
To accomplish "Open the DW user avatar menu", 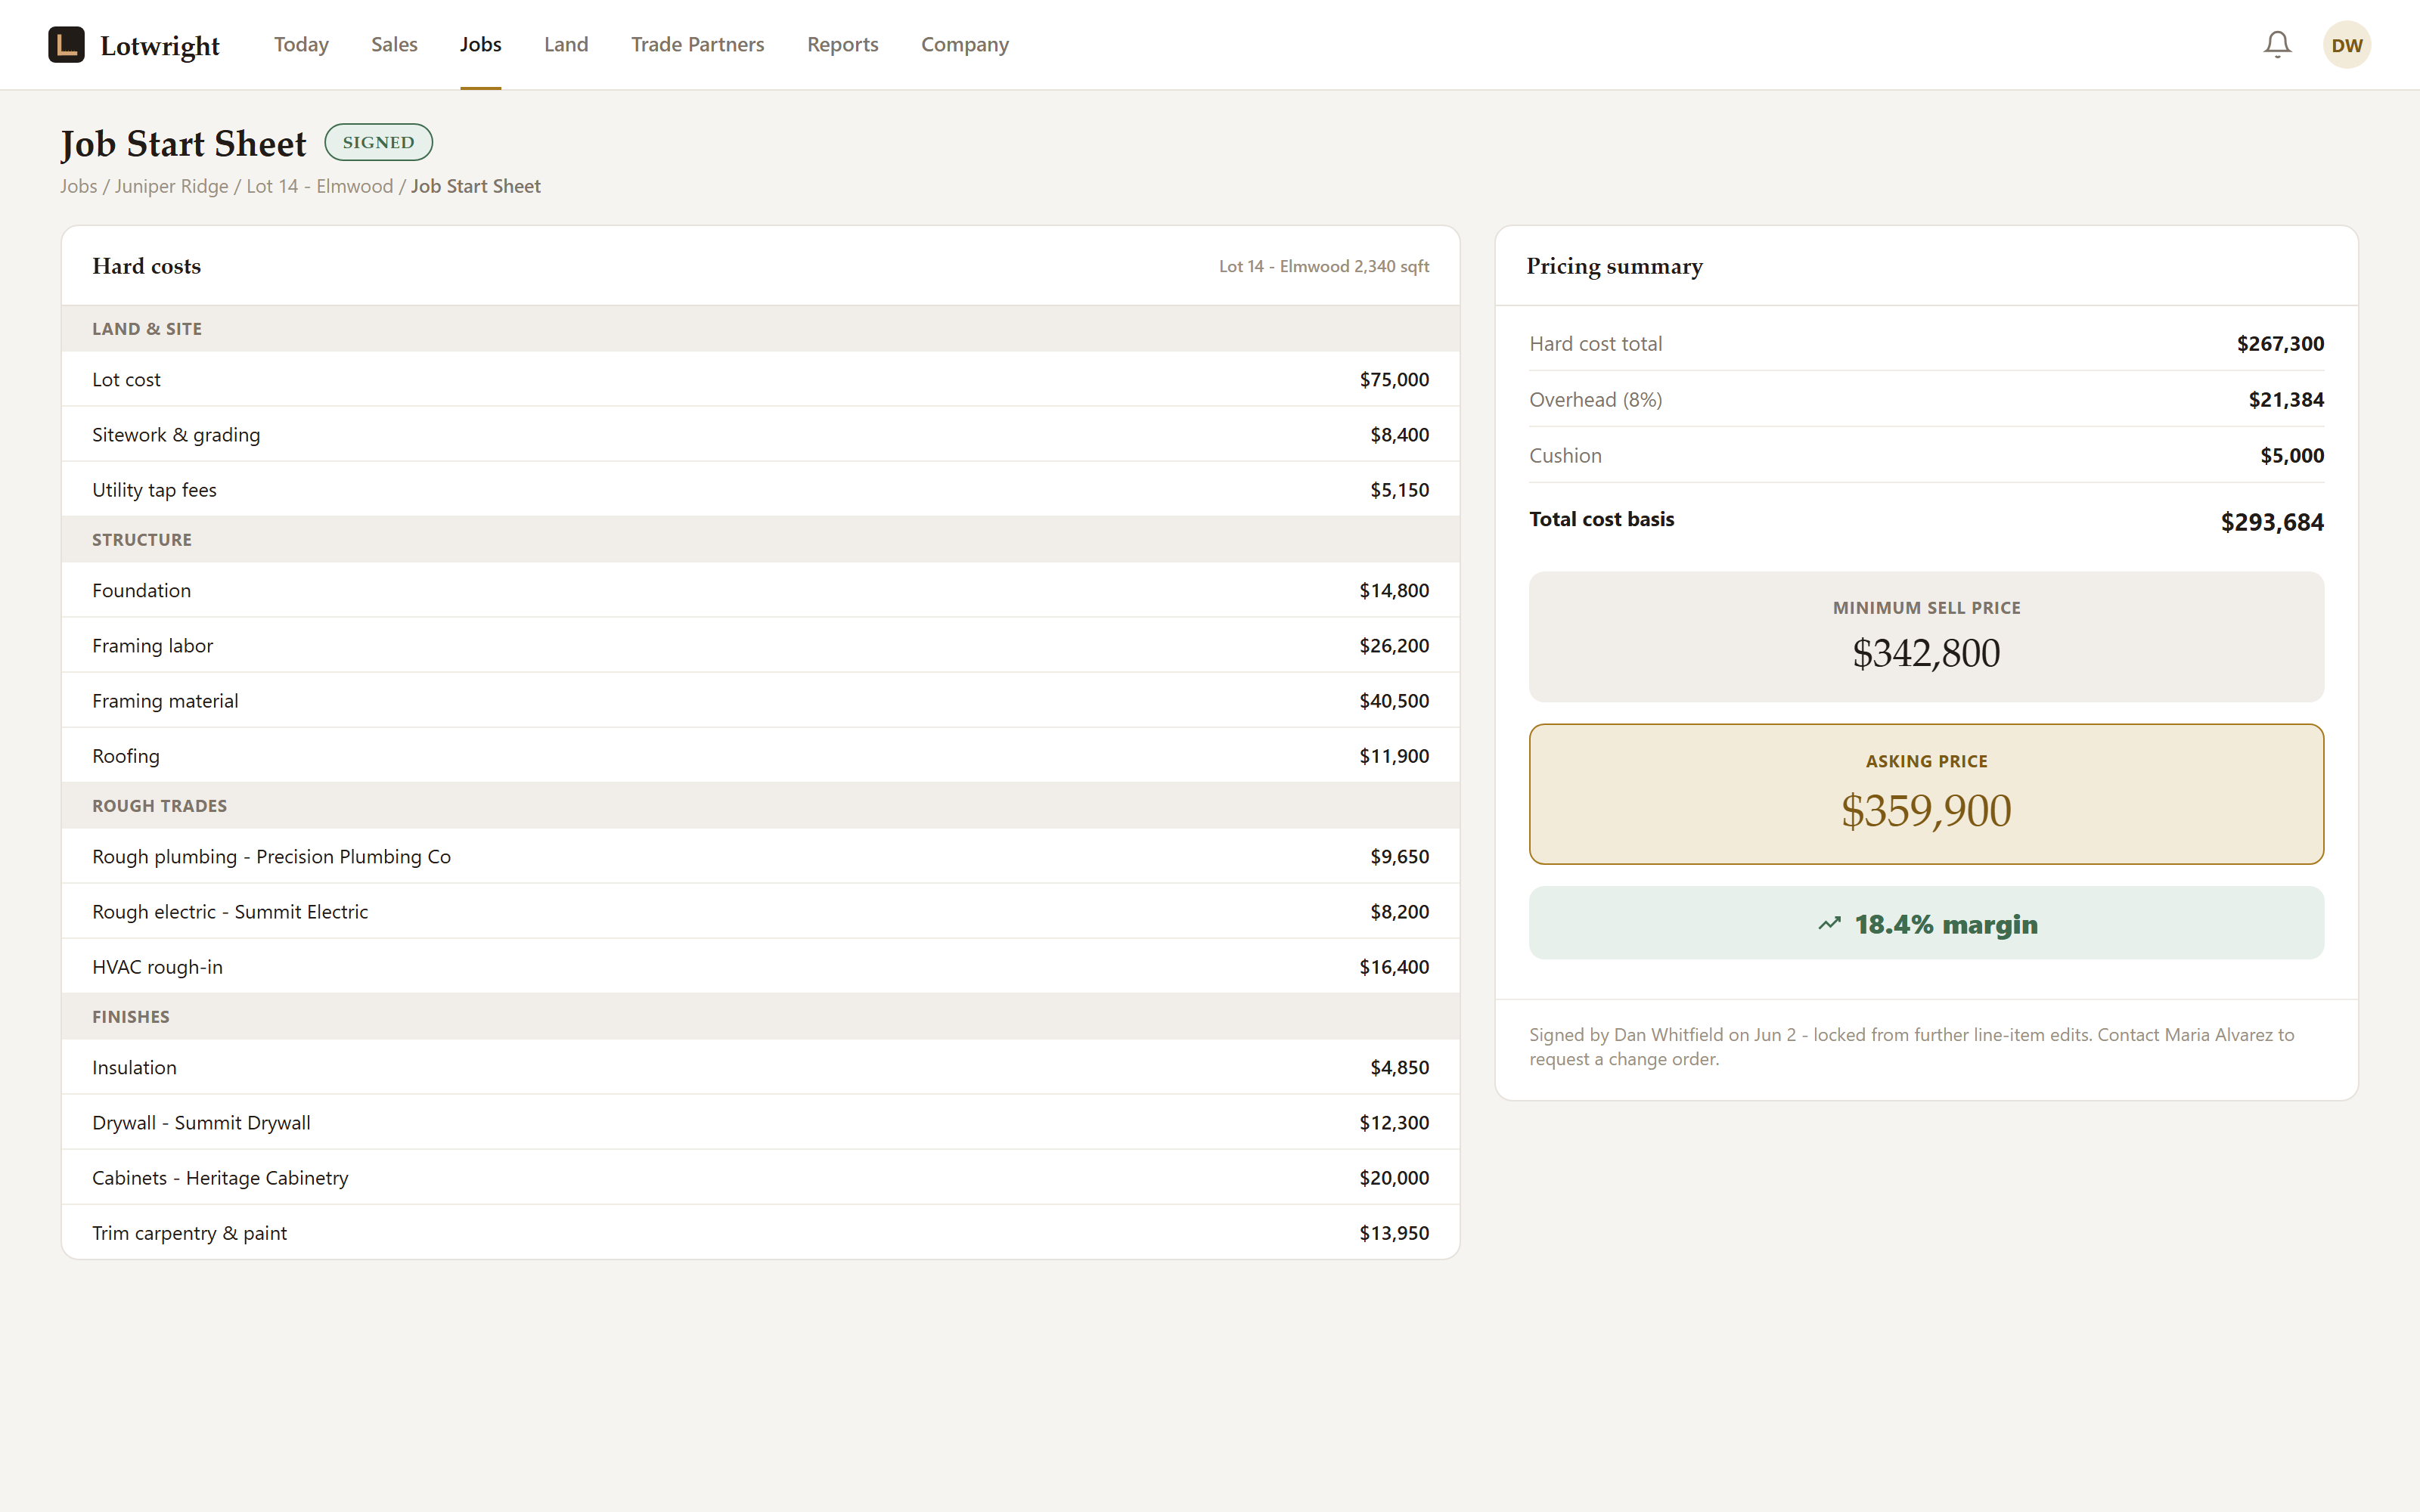I will (x=2346, y=44).
